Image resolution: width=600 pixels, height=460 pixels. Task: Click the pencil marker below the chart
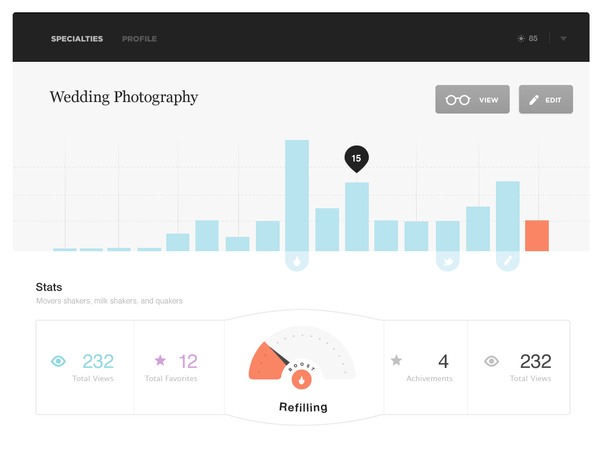[x=508, y=261]
